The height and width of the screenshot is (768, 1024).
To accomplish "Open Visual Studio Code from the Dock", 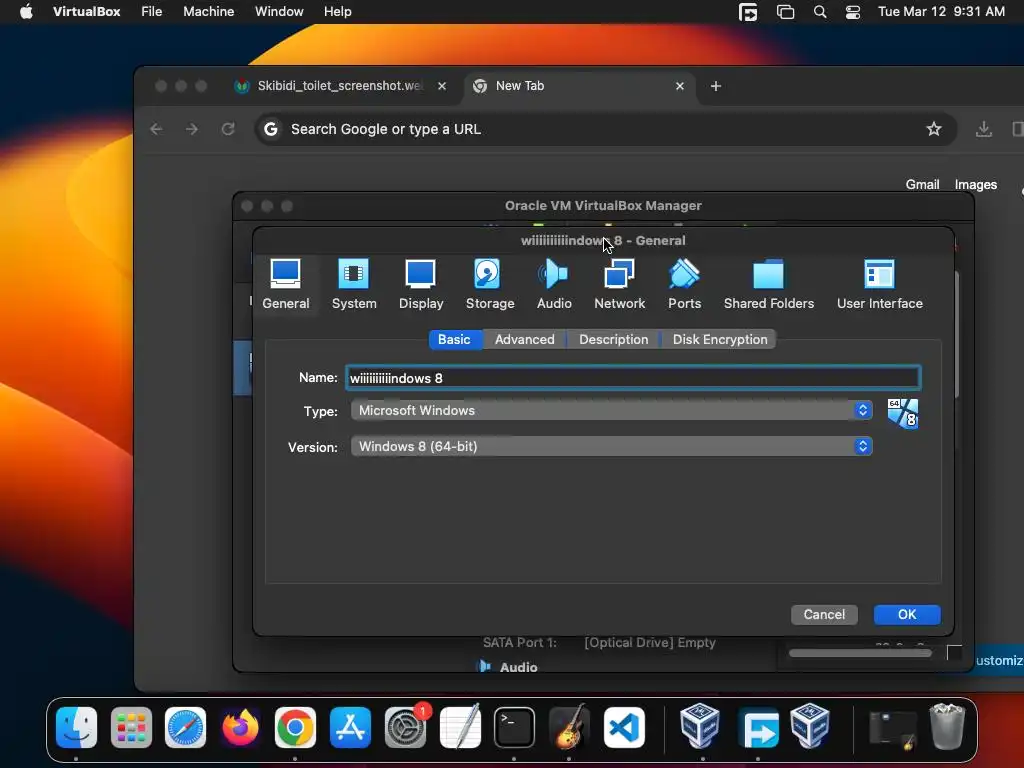I will (x=624, y=728).
